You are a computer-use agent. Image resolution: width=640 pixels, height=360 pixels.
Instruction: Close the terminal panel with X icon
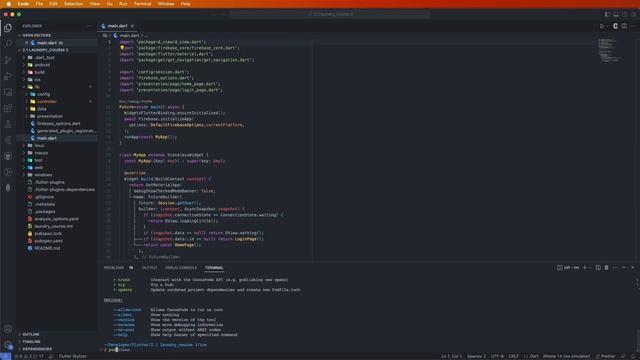633,268
